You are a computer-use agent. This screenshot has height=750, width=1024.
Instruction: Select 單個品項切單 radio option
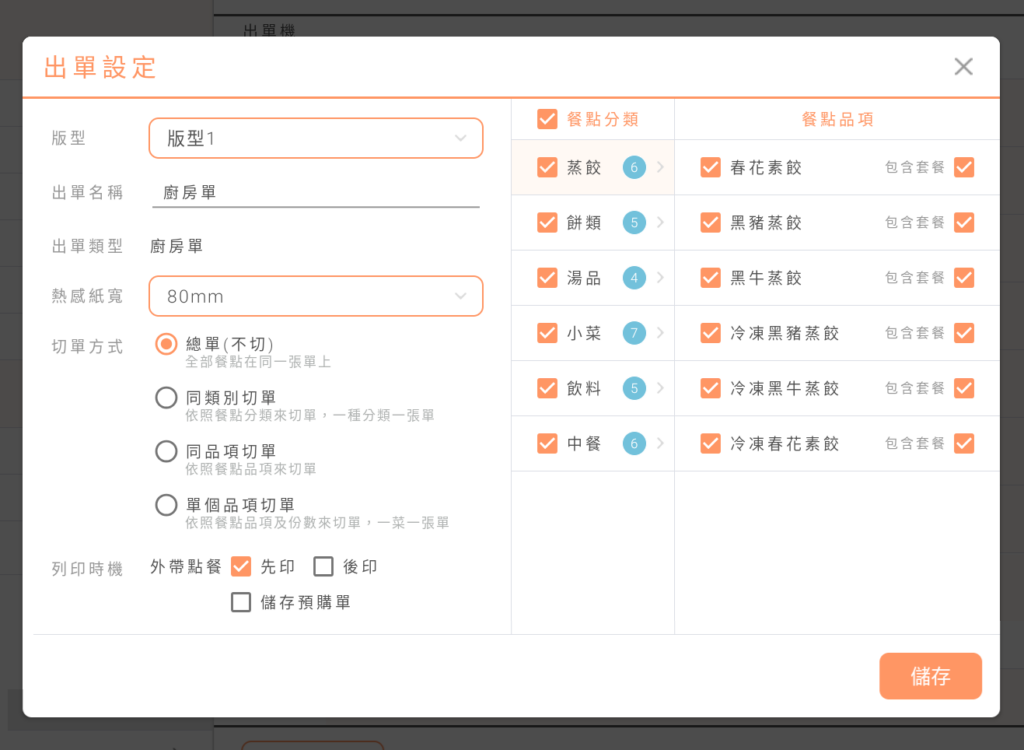tap(166, 505)
